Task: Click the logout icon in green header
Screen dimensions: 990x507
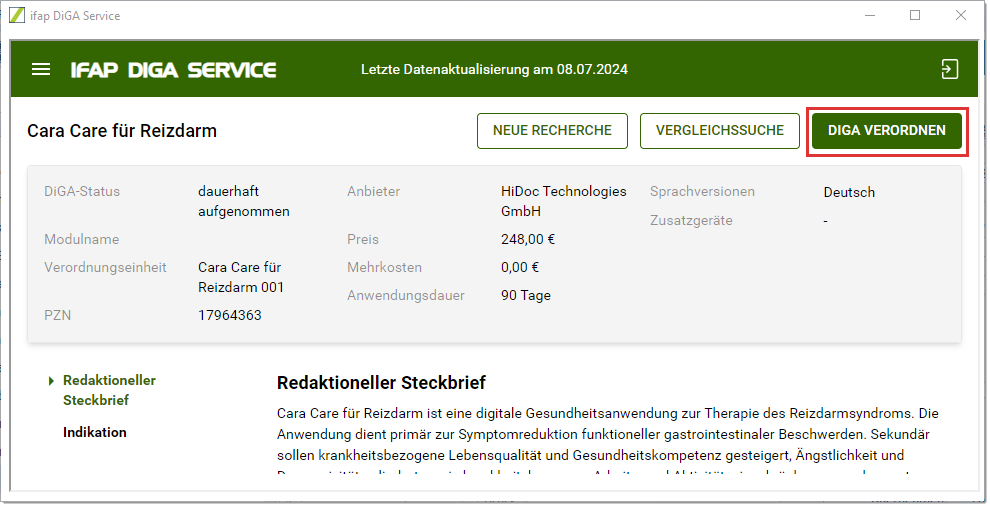Action: [x=949, y=69]
